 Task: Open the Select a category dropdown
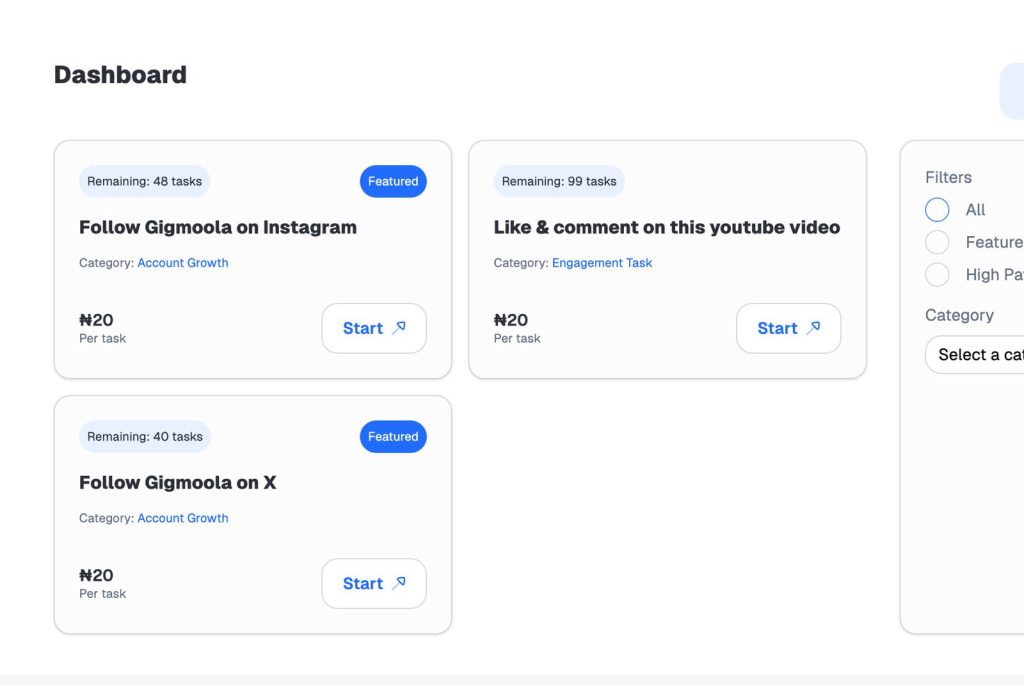coord(974,355)
